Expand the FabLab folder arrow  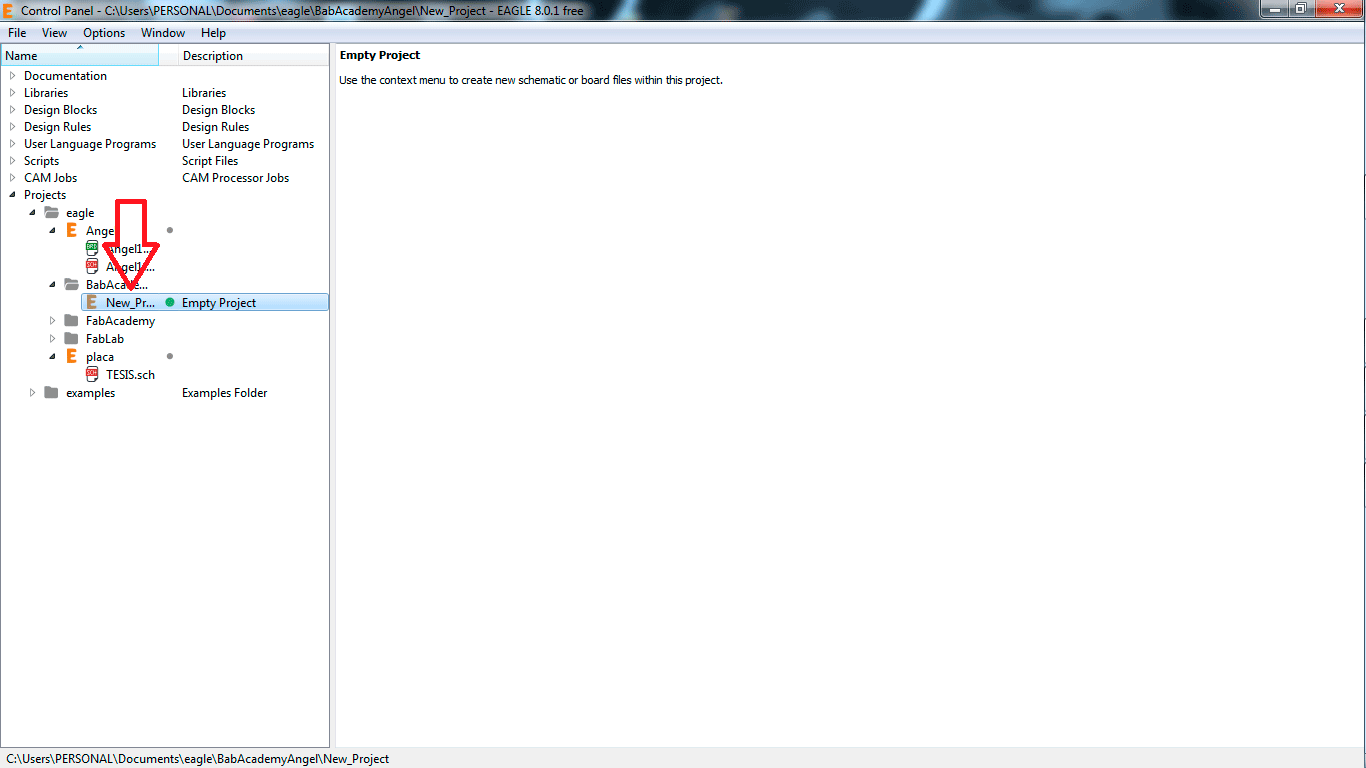pos(52,339)
